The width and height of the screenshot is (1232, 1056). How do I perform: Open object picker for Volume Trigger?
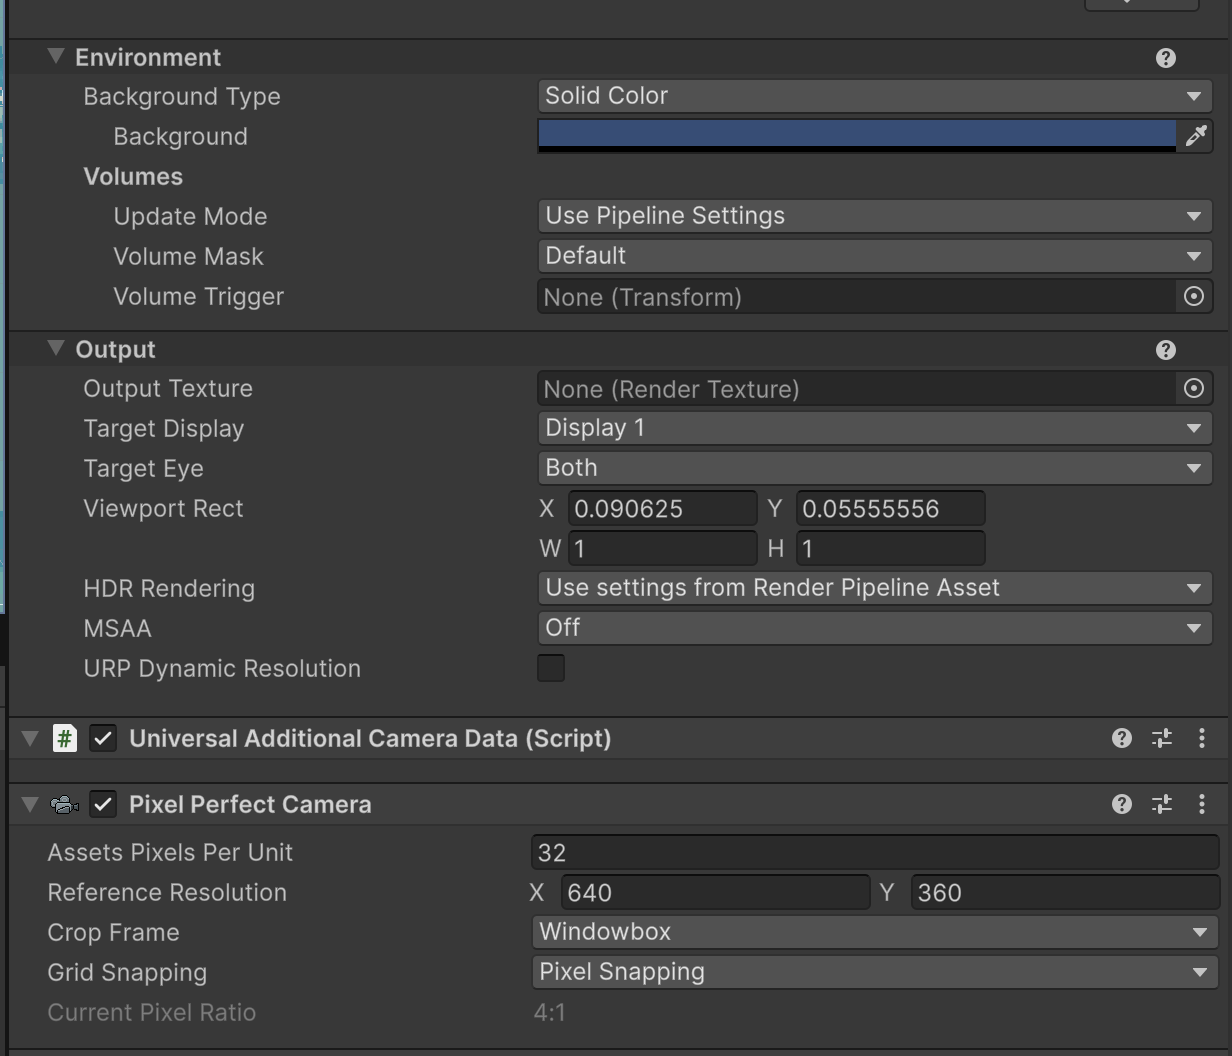click(x=1193, y=297)
